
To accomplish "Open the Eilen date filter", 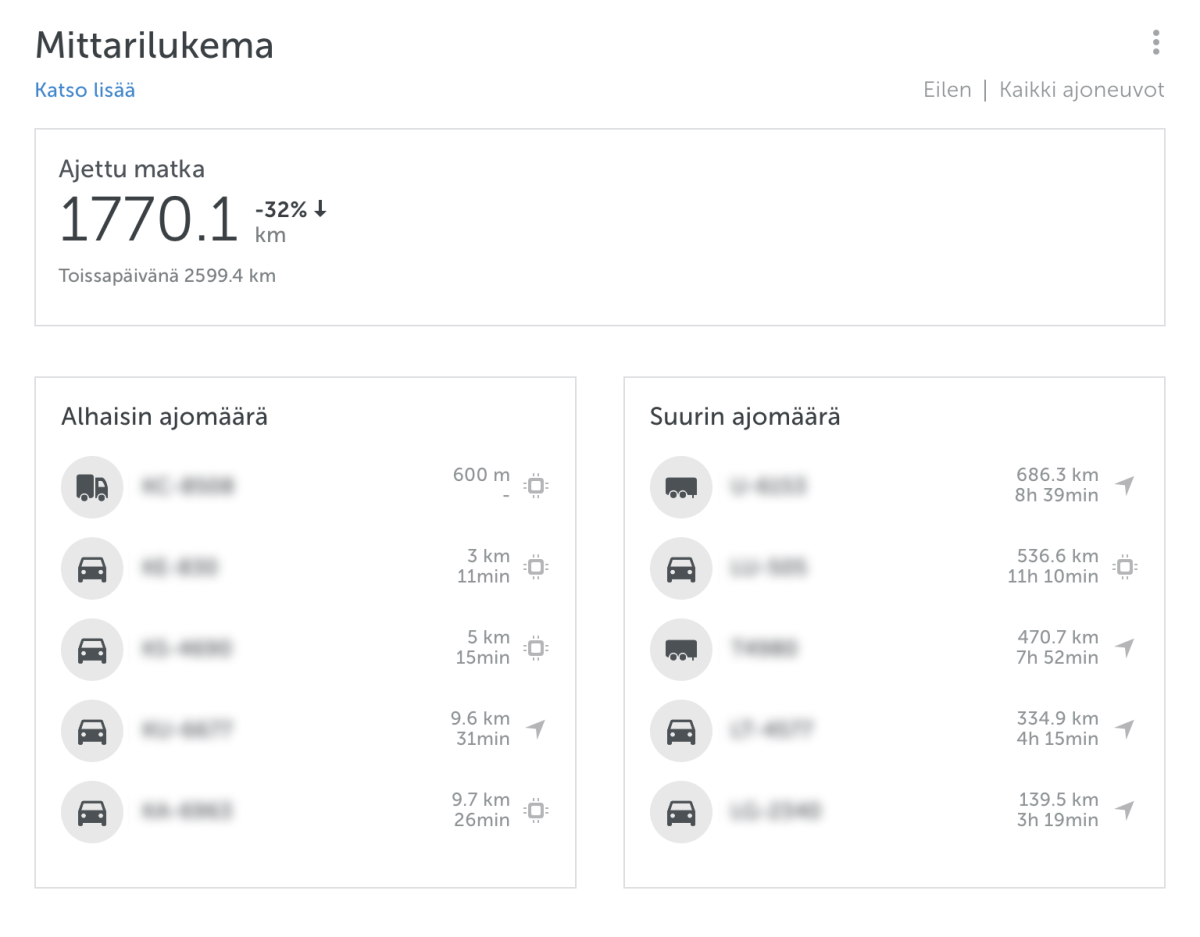I will click(x=946, y=90).
